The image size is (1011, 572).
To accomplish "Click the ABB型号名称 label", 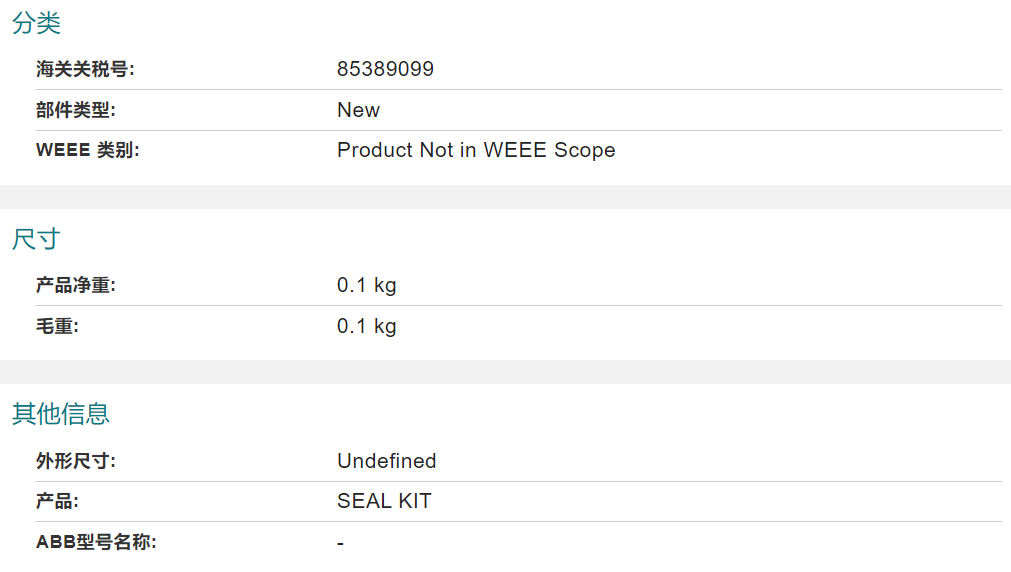I will [x=96, y=542].
